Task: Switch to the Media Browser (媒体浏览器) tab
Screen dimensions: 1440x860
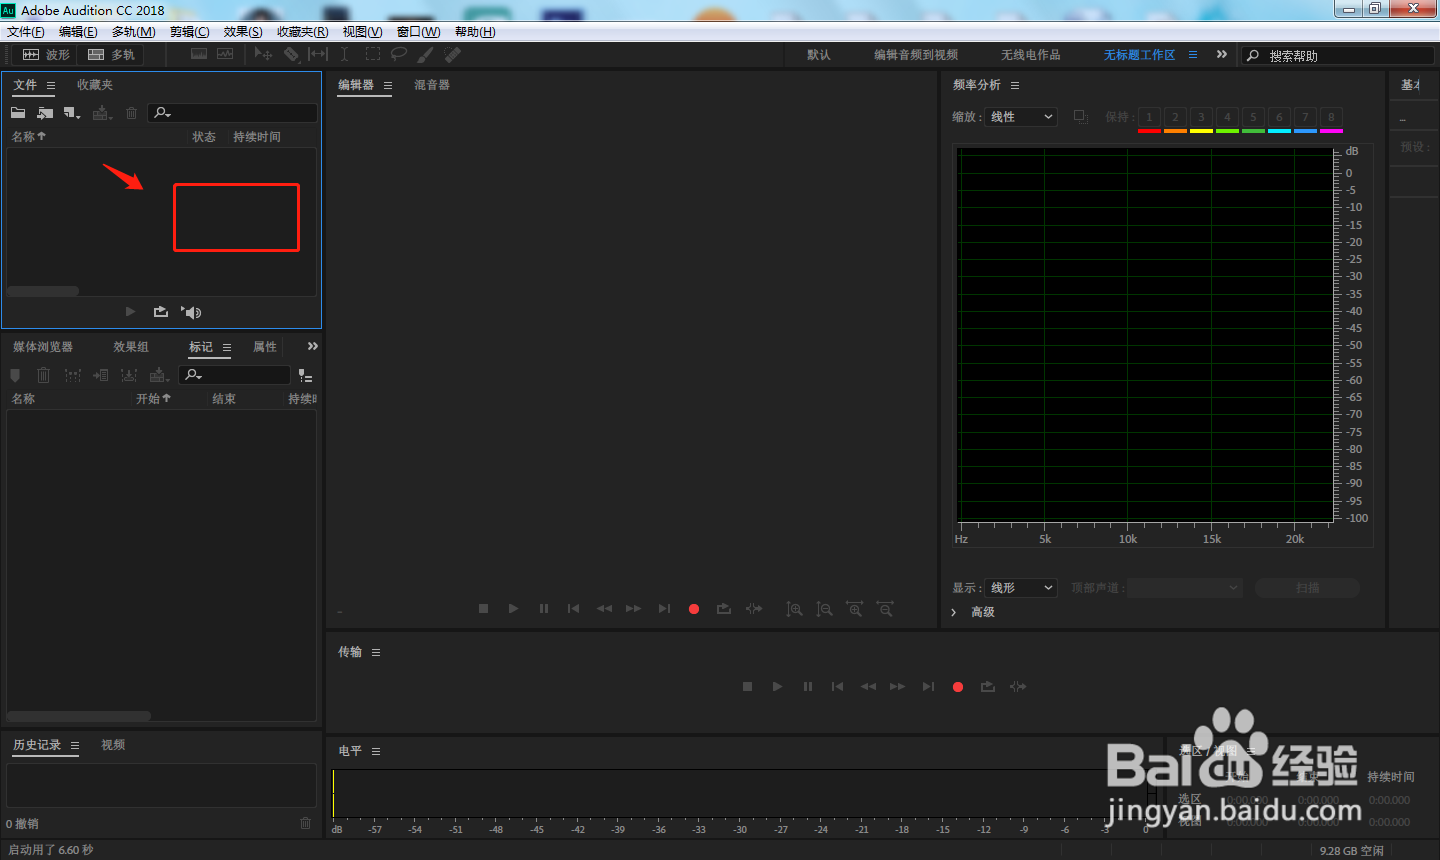Action: [43, 347]
